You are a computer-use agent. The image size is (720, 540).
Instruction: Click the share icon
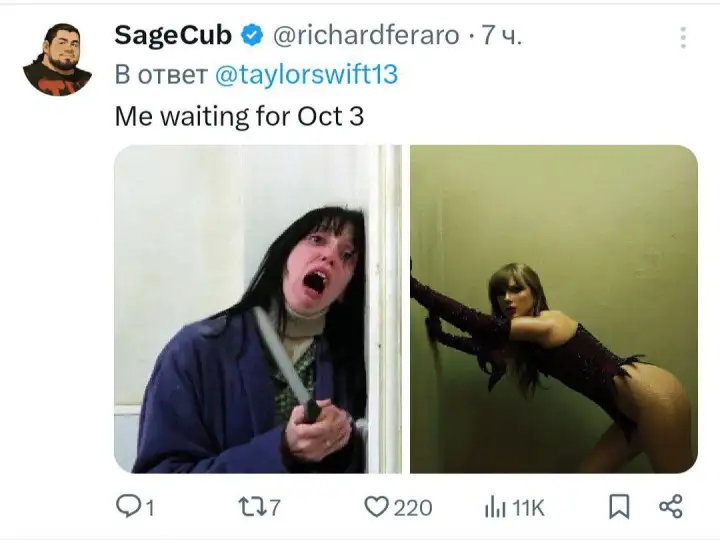click(x=671, y=506)
